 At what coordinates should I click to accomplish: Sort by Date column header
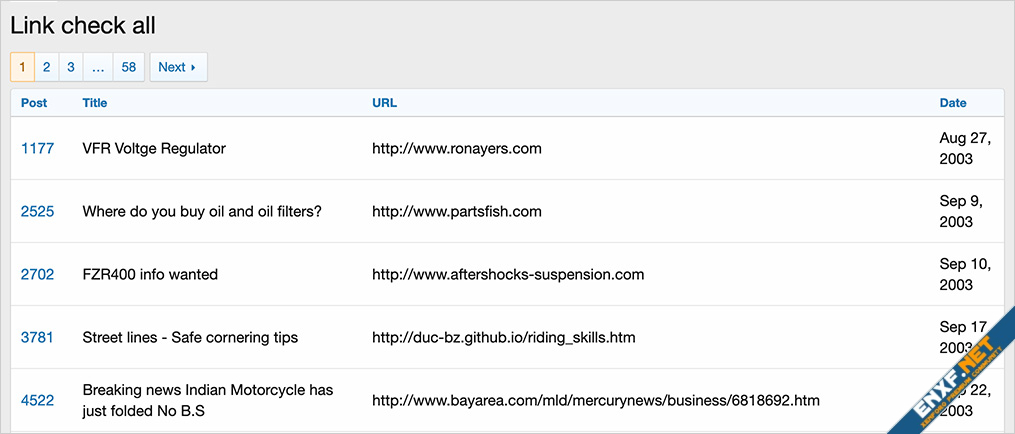tap(953, 103)
